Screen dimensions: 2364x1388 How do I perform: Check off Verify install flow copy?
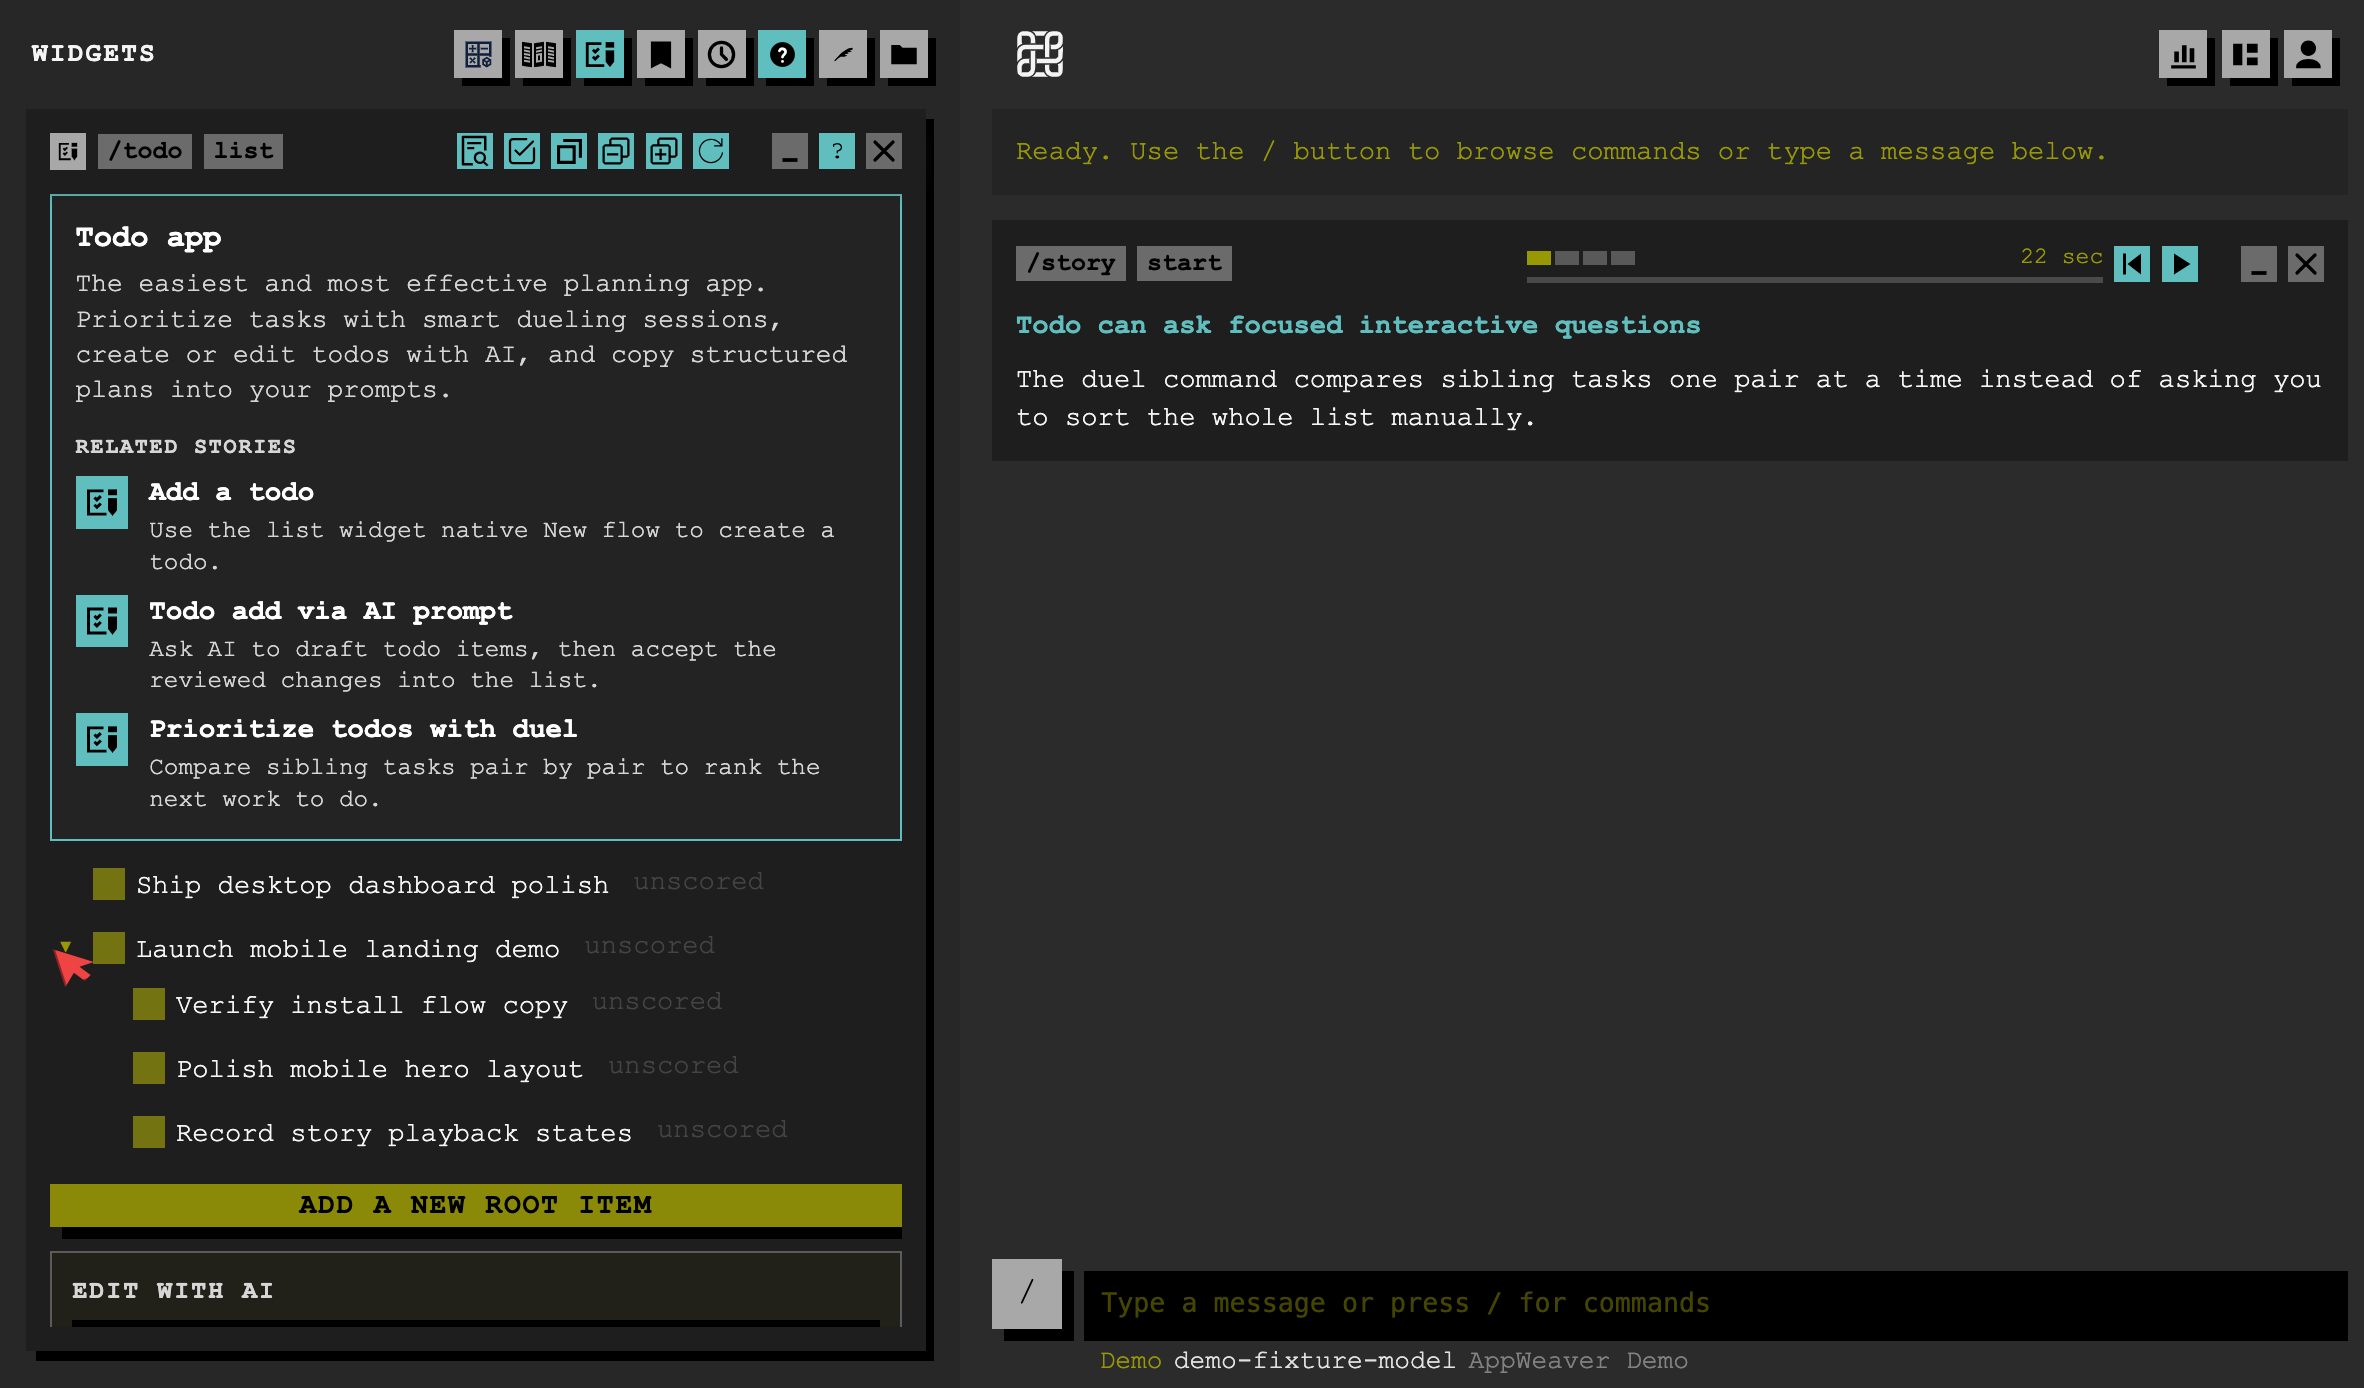tap(149, 1004)
